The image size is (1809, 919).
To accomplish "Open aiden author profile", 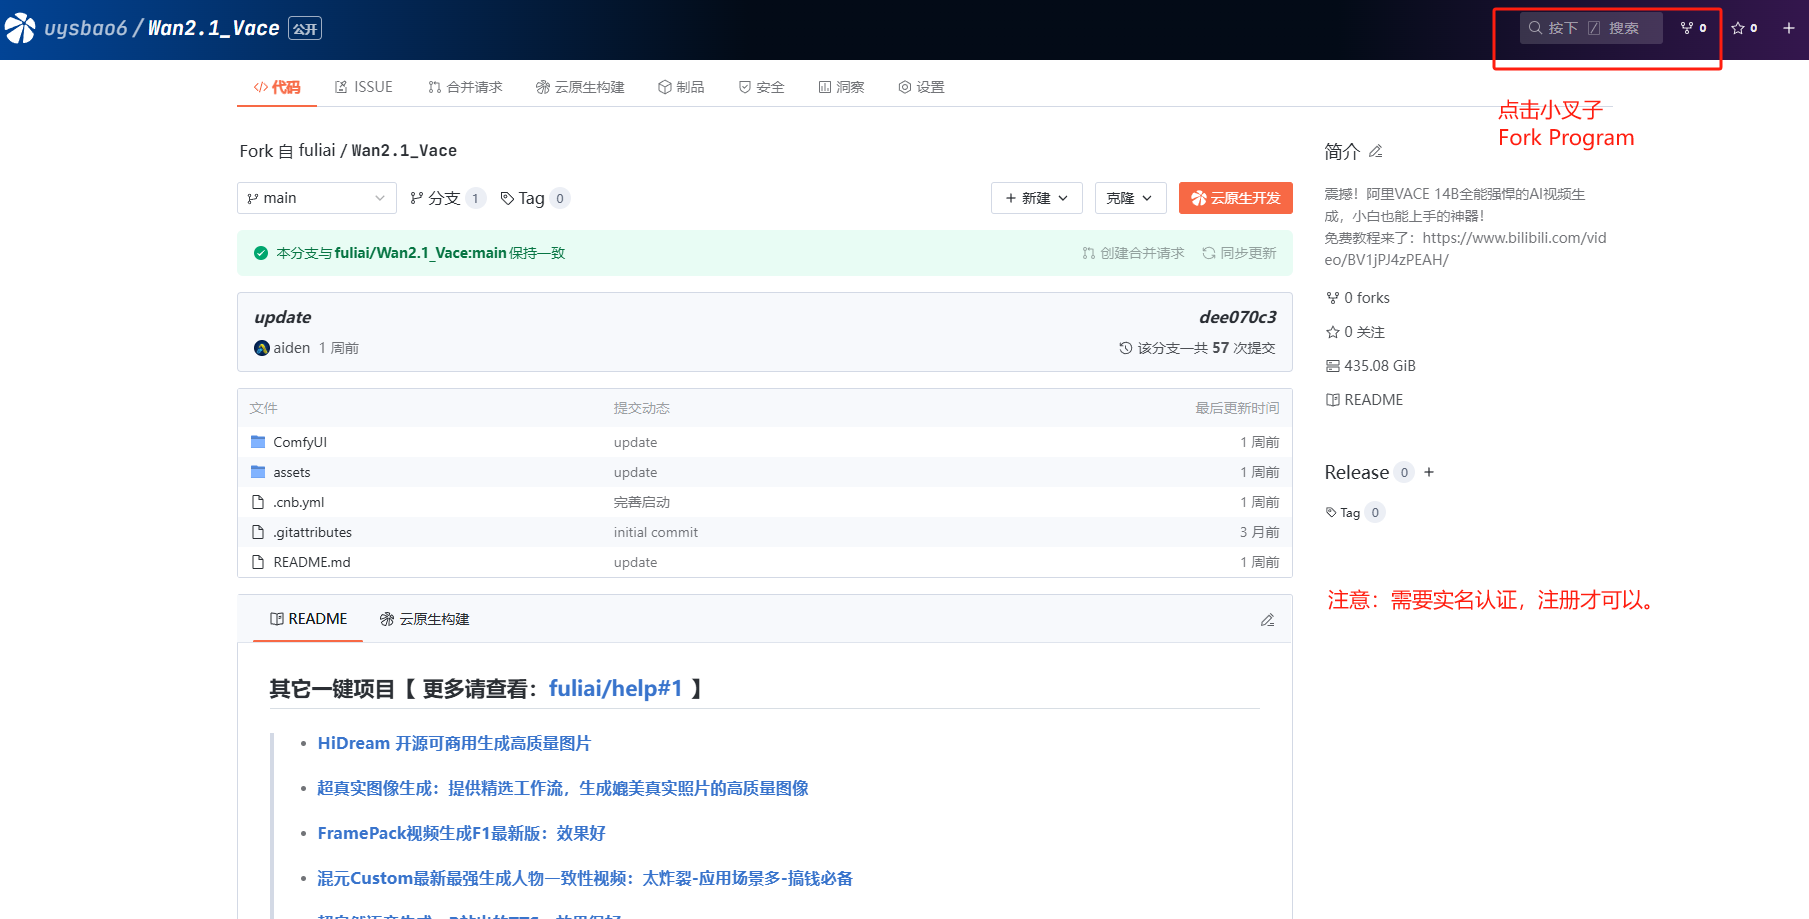I will coord(282,348).
